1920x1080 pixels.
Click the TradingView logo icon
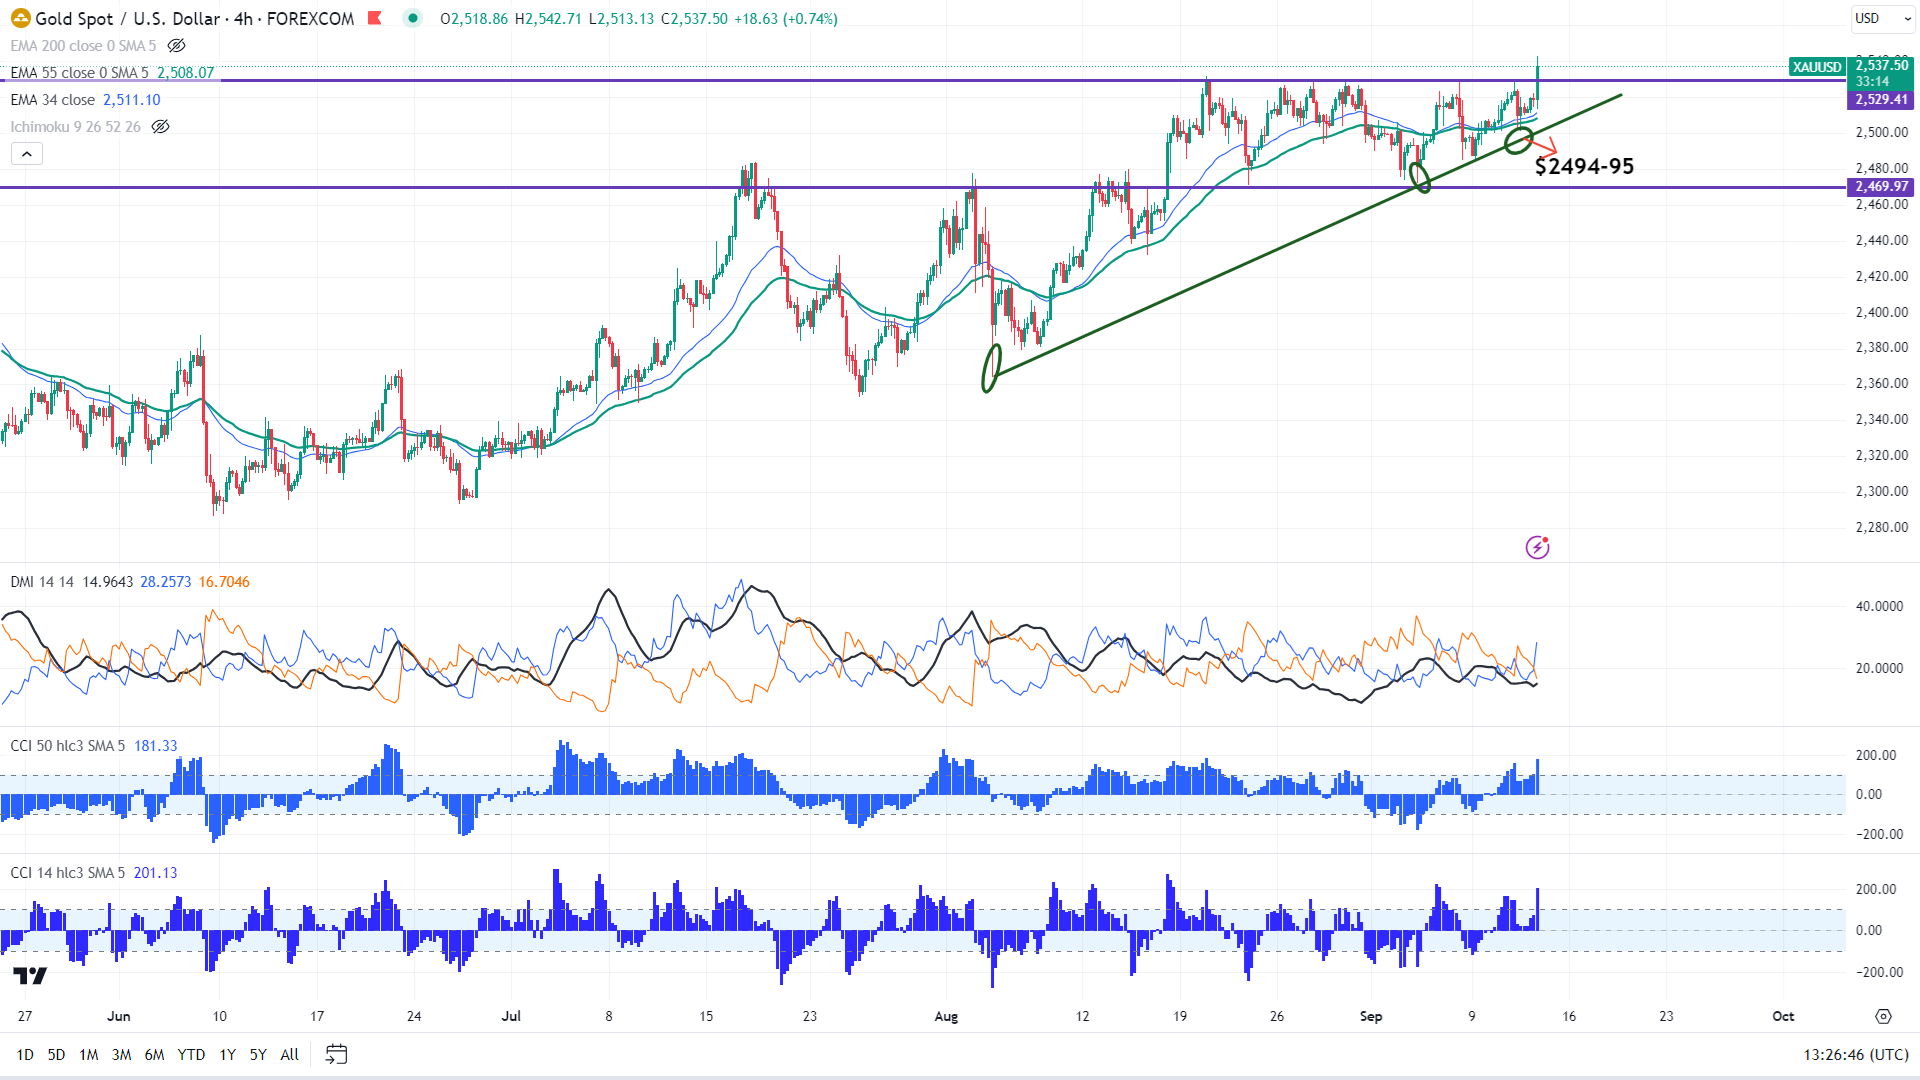coord(30,976)
